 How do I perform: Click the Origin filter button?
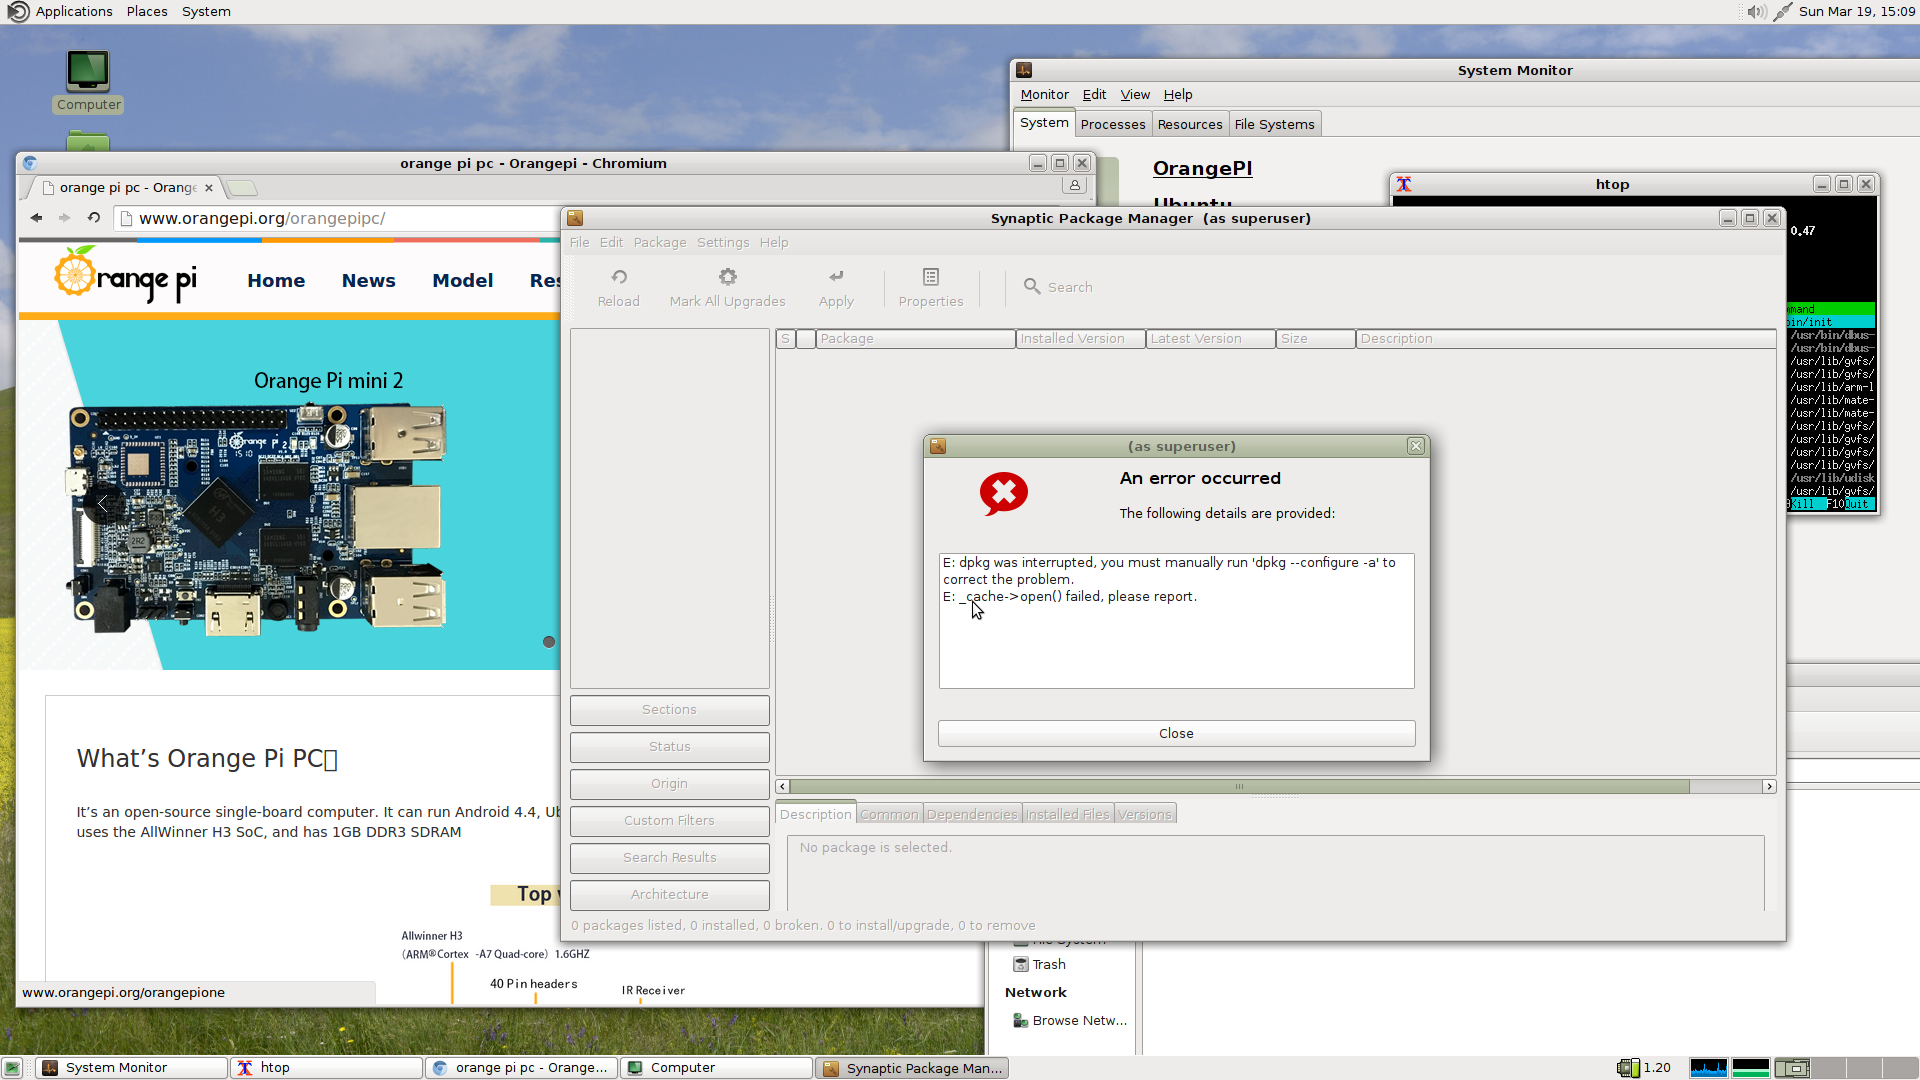click(x=669, y=784)
